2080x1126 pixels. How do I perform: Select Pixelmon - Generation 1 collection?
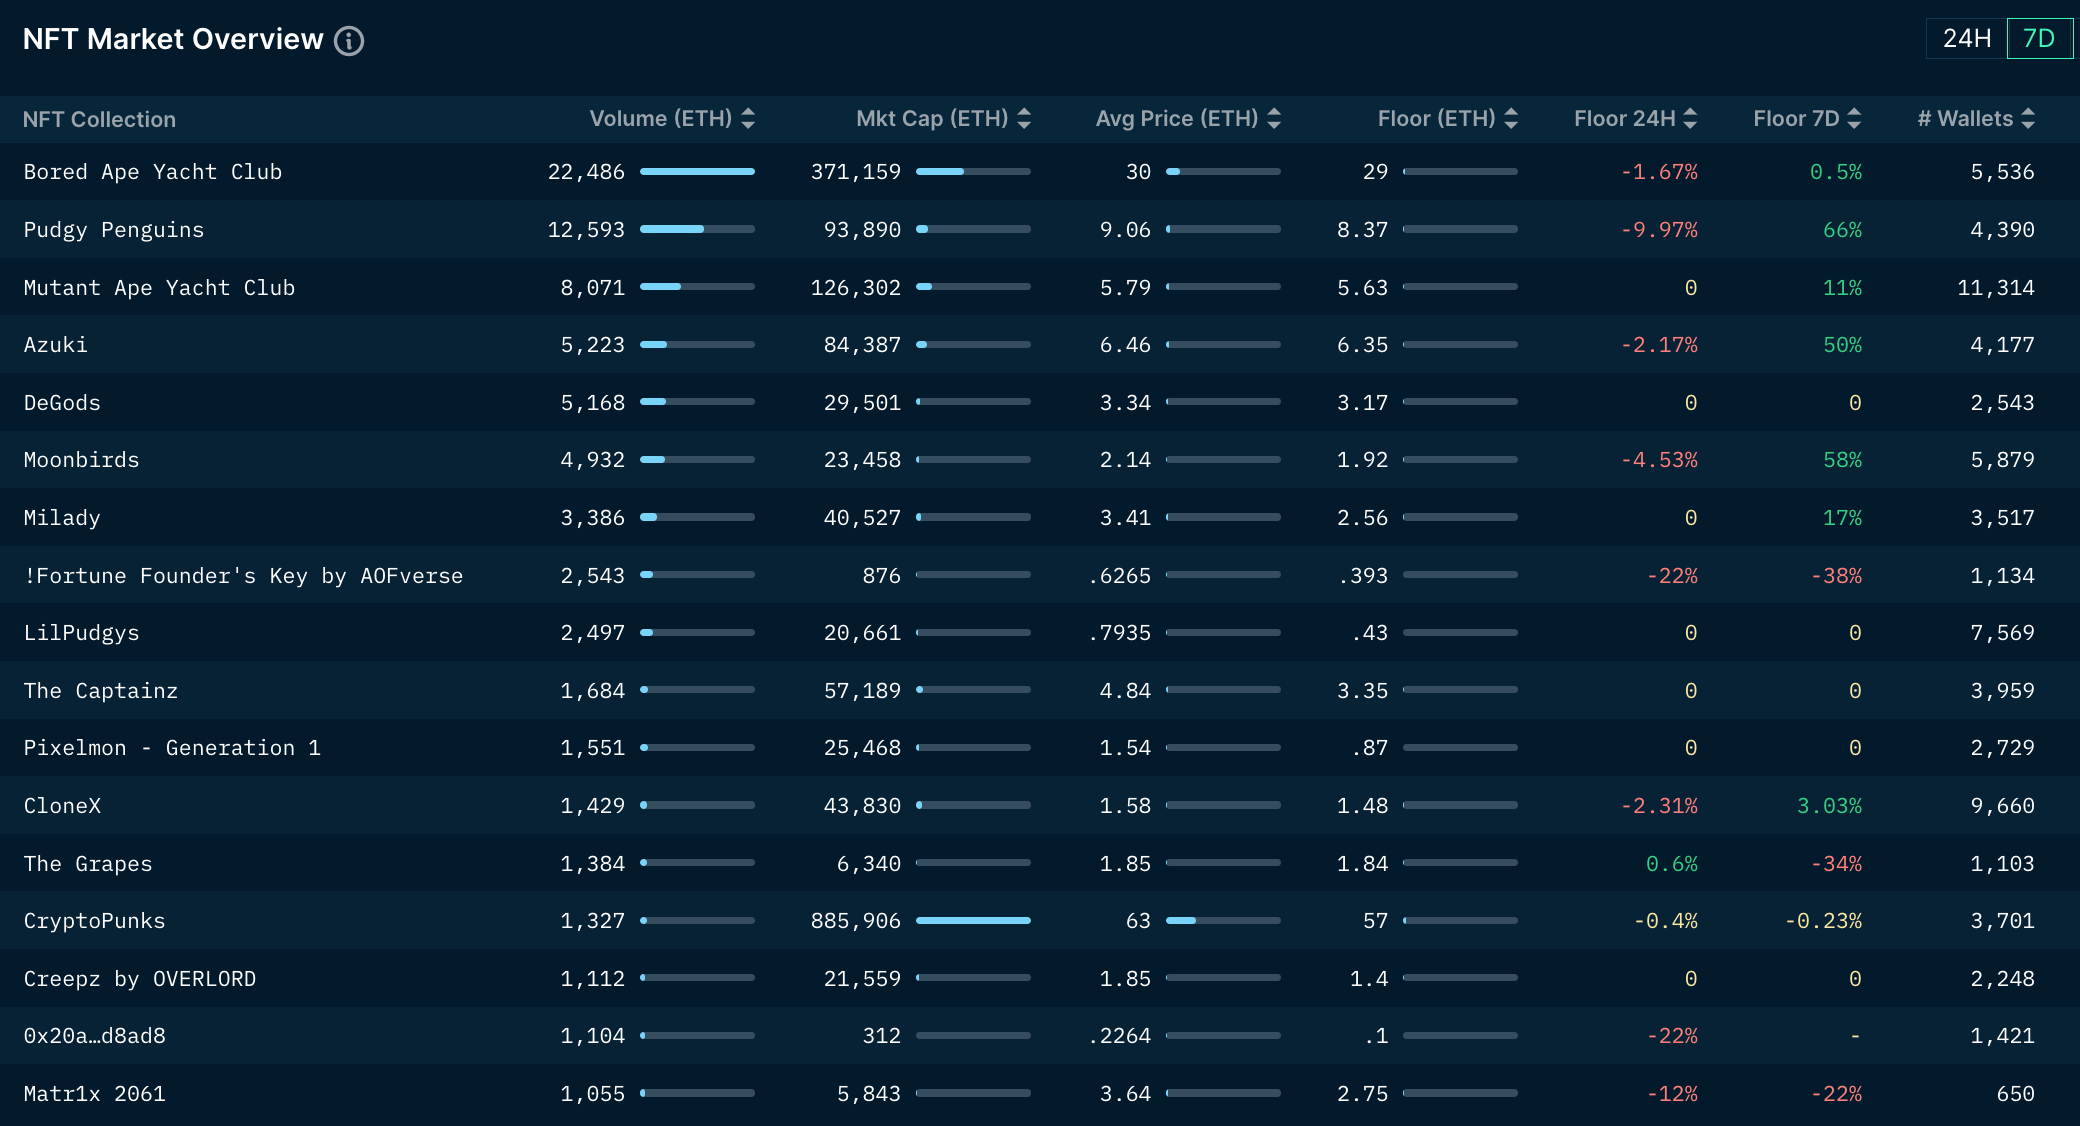point(172,748)
